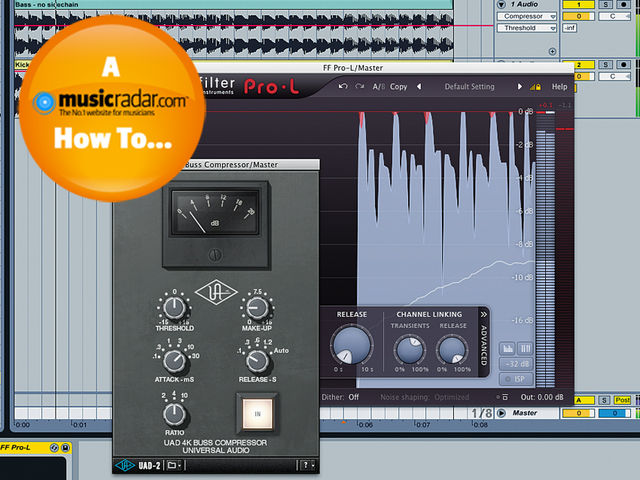Toggle Pro-L A/B comparison
Screen dimensions: 640x480
click(378, 87)
